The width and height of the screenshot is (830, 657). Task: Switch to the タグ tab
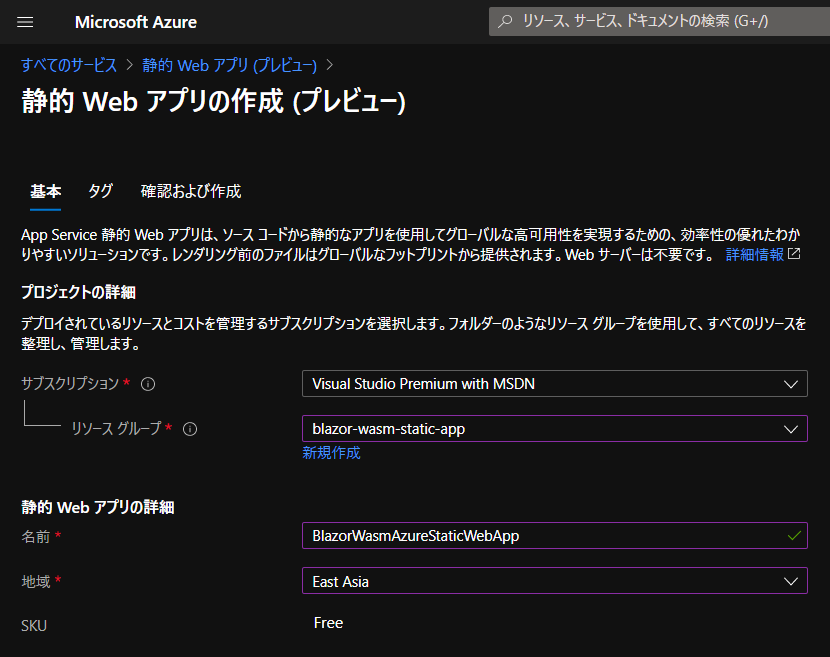pyautogui.click(x=100, y=191)
